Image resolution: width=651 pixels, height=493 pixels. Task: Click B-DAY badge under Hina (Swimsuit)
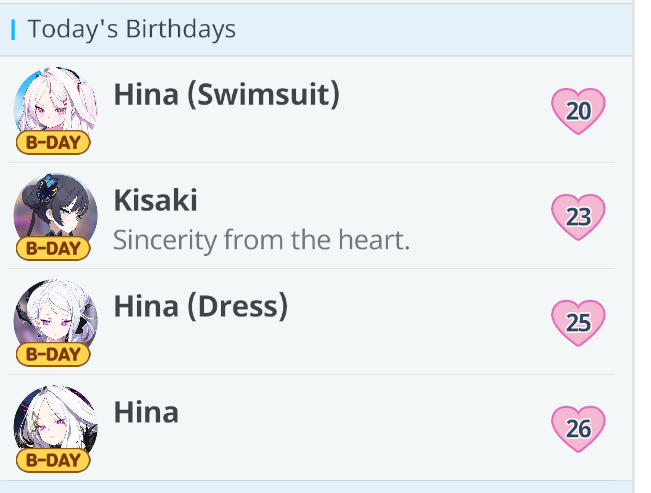point(53,143)
